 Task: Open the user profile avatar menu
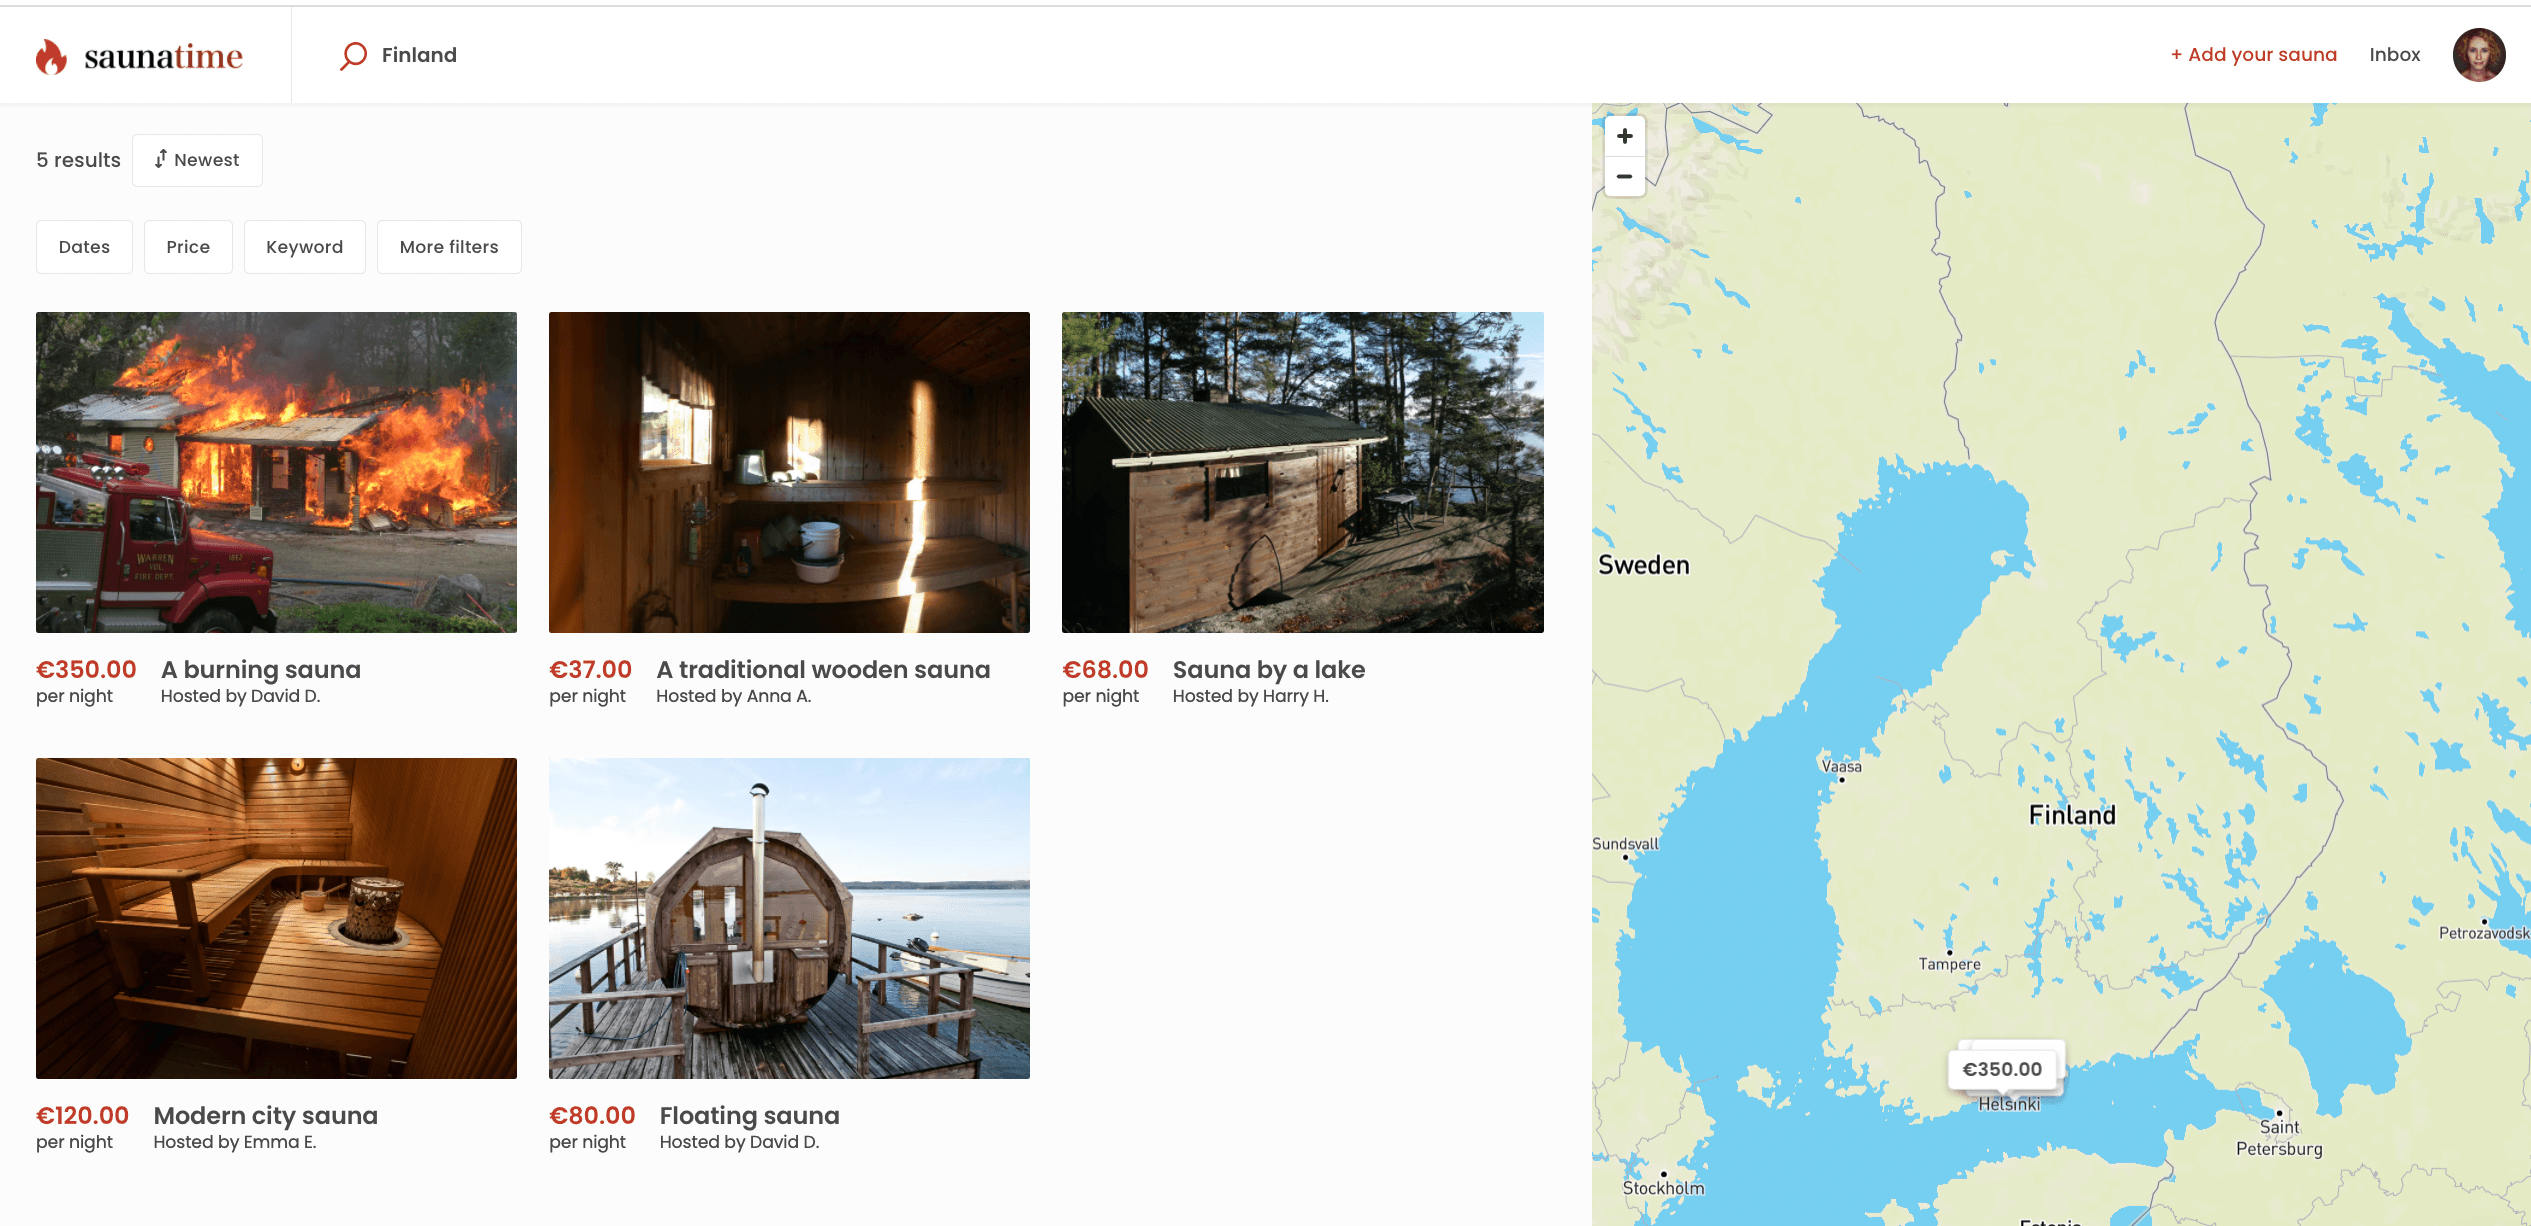2478,55
